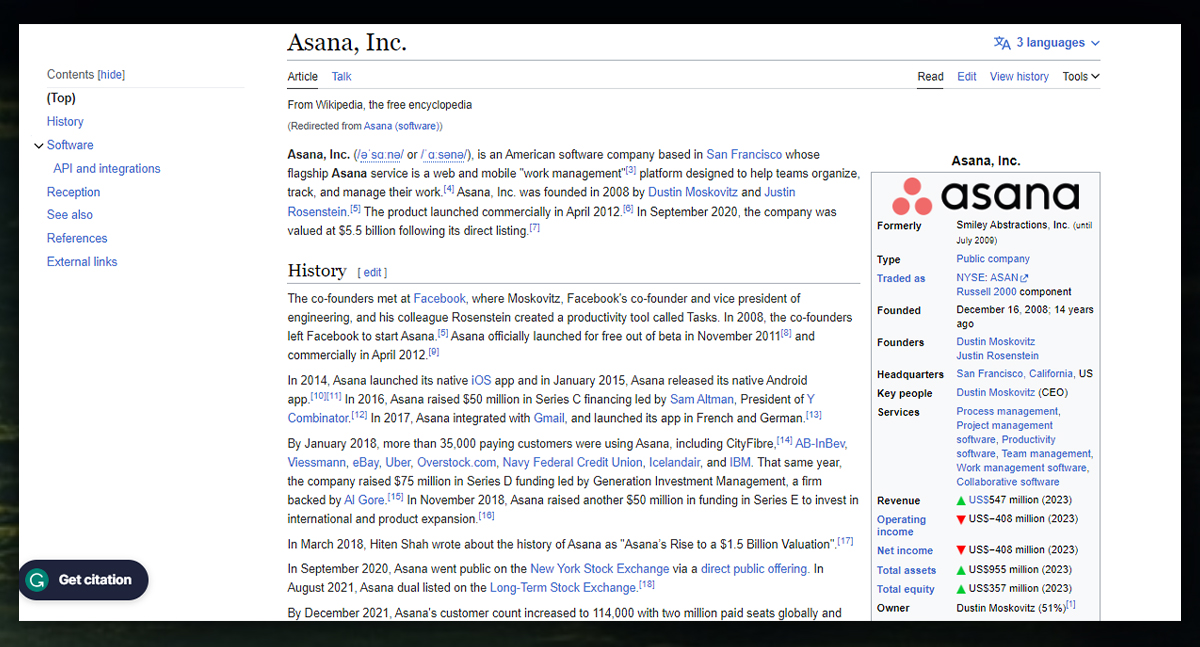Hide the Contents sidebar via [hide]

pos(111,75)
